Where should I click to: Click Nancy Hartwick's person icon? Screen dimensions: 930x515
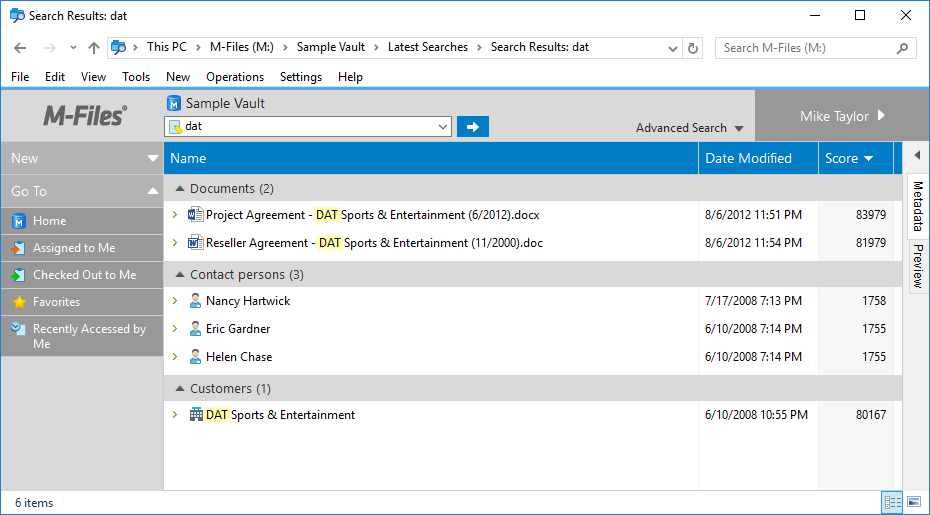click(195, 301)
